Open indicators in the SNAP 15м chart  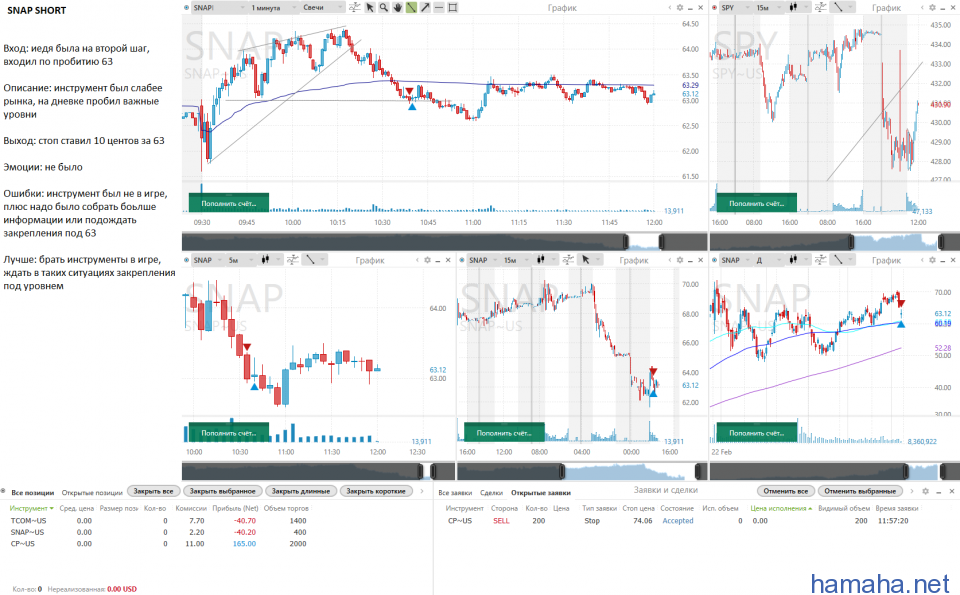point(568,260)
